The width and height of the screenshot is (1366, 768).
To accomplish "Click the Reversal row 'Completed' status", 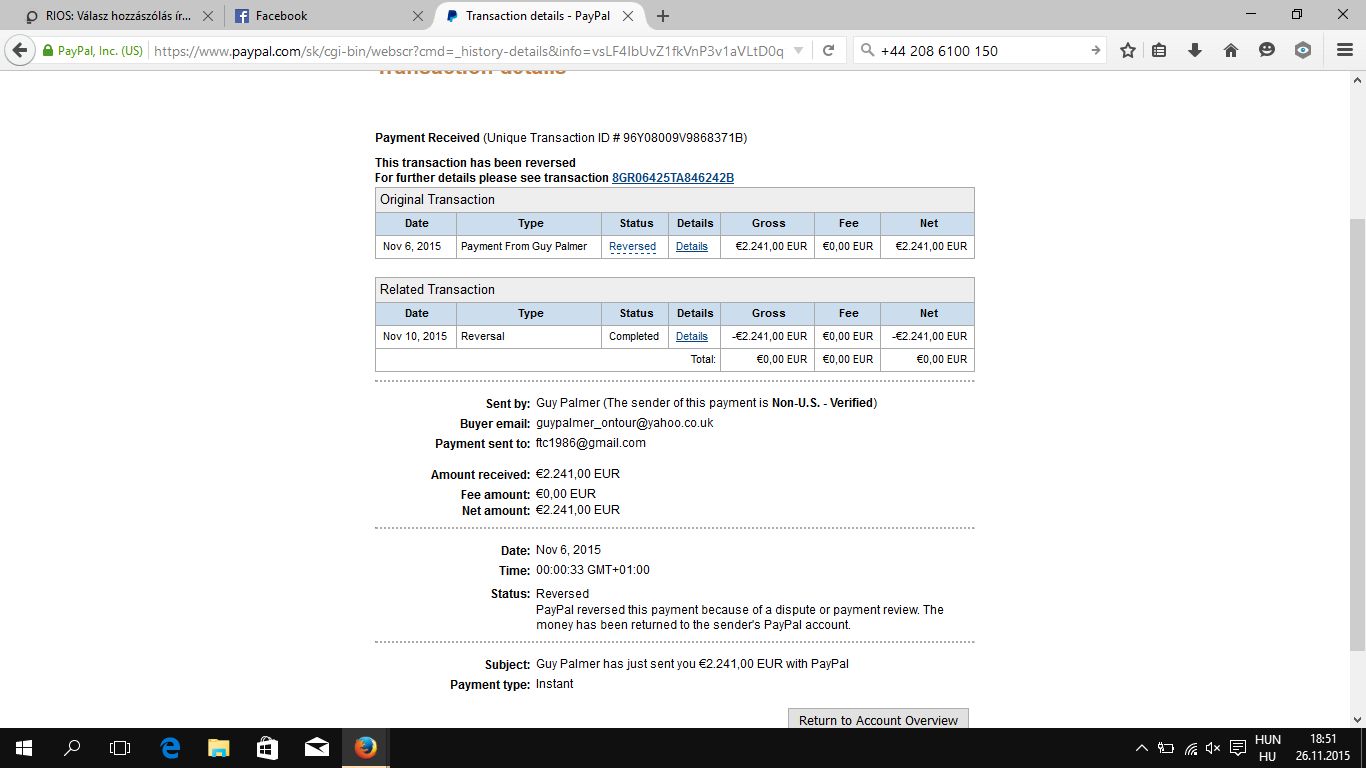I will (634, 336).
